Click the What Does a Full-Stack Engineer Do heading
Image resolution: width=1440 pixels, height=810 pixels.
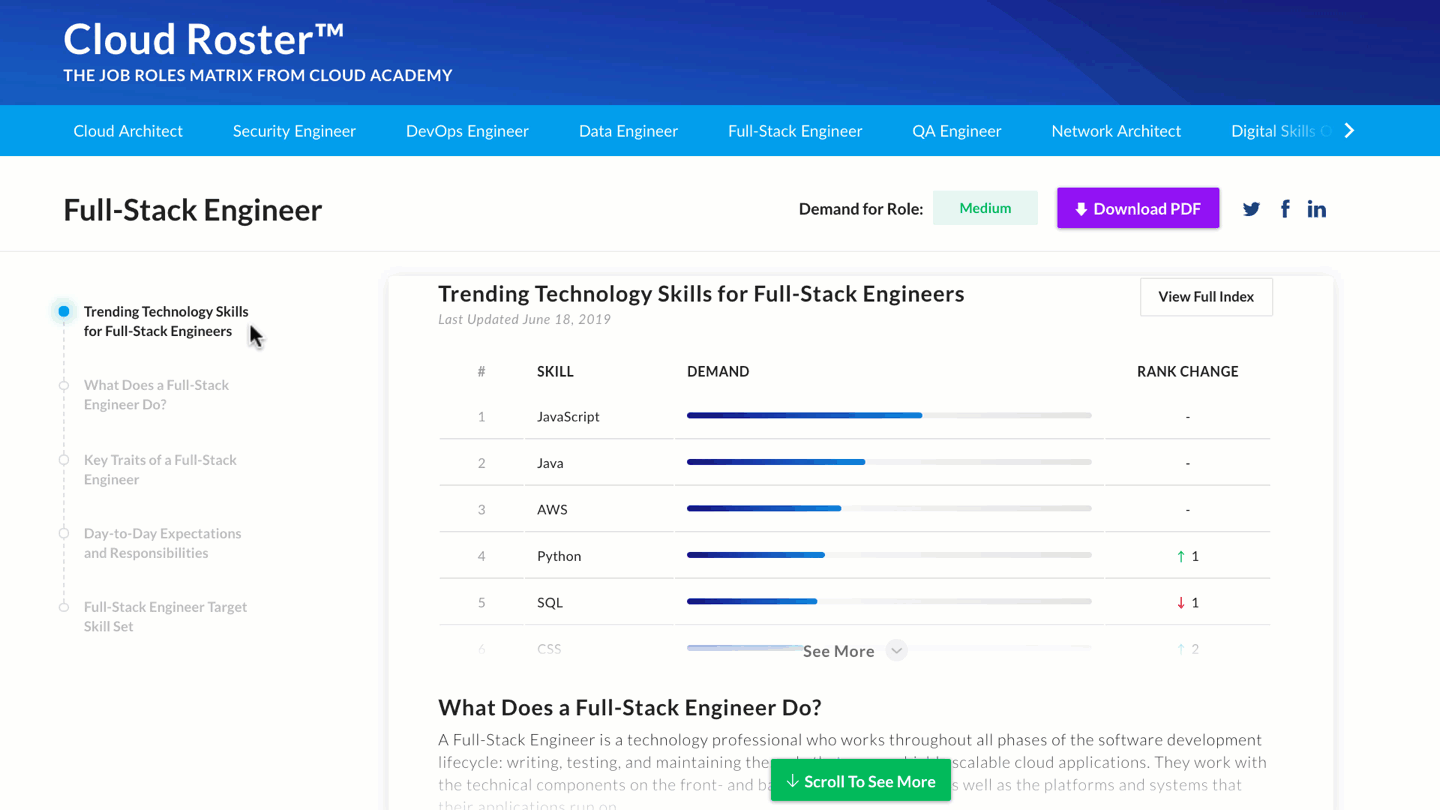tap(630, 707)
